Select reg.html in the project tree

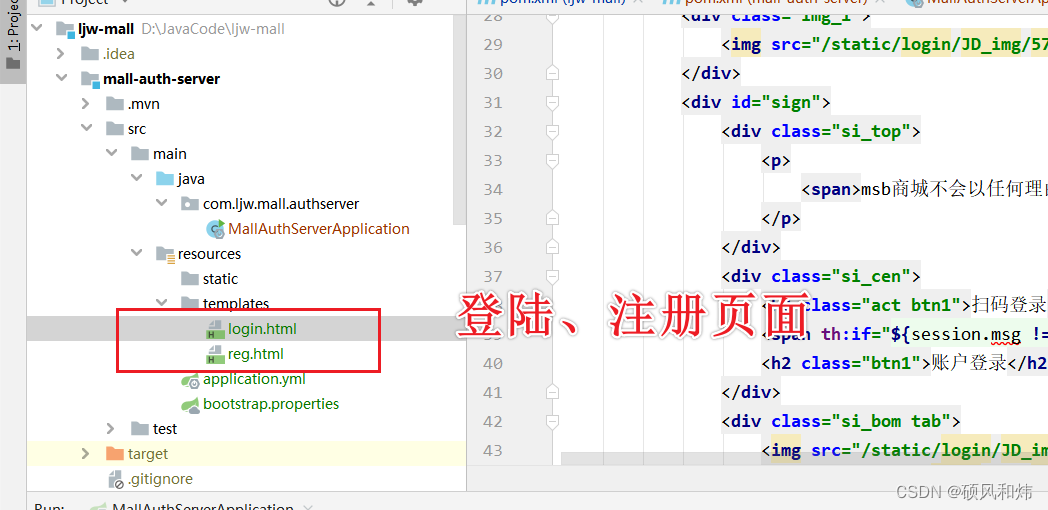tap(255, 354)
